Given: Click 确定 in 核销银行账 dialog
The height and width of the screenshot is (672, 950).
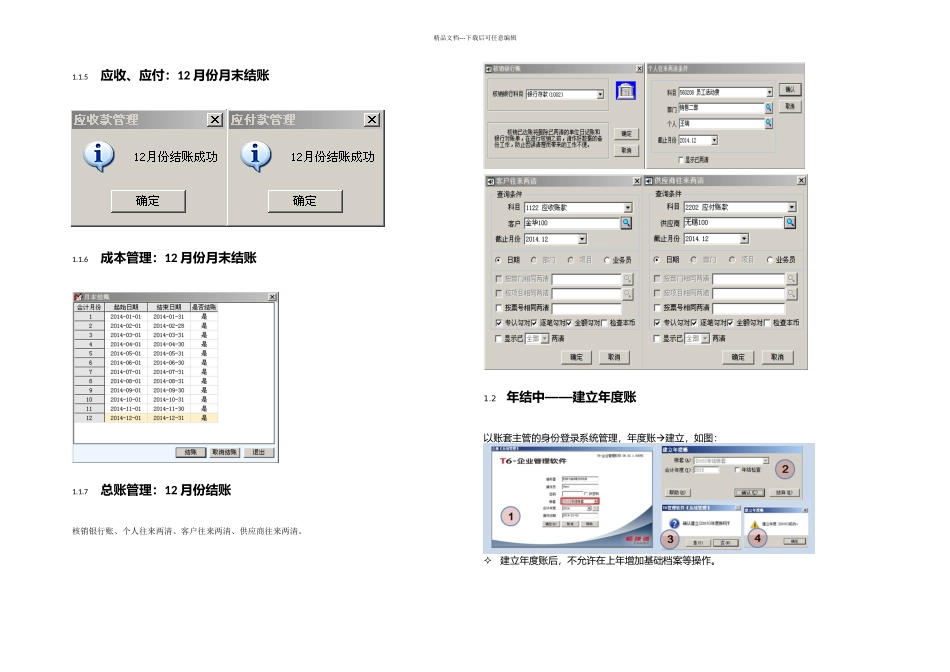Looking at the screenshot, I should click(x=626, y=134).
